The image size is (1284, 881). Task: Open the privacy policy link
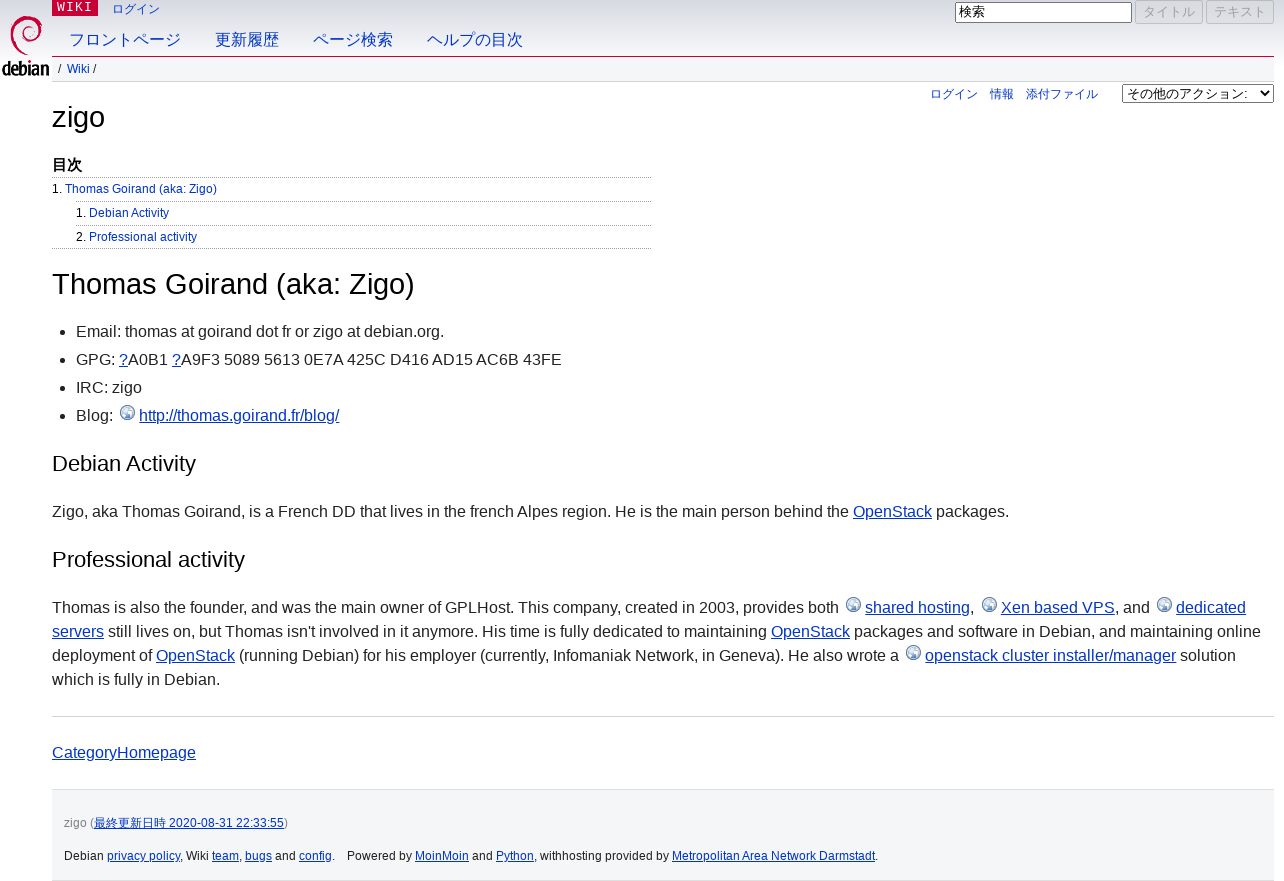coord(144,856)
